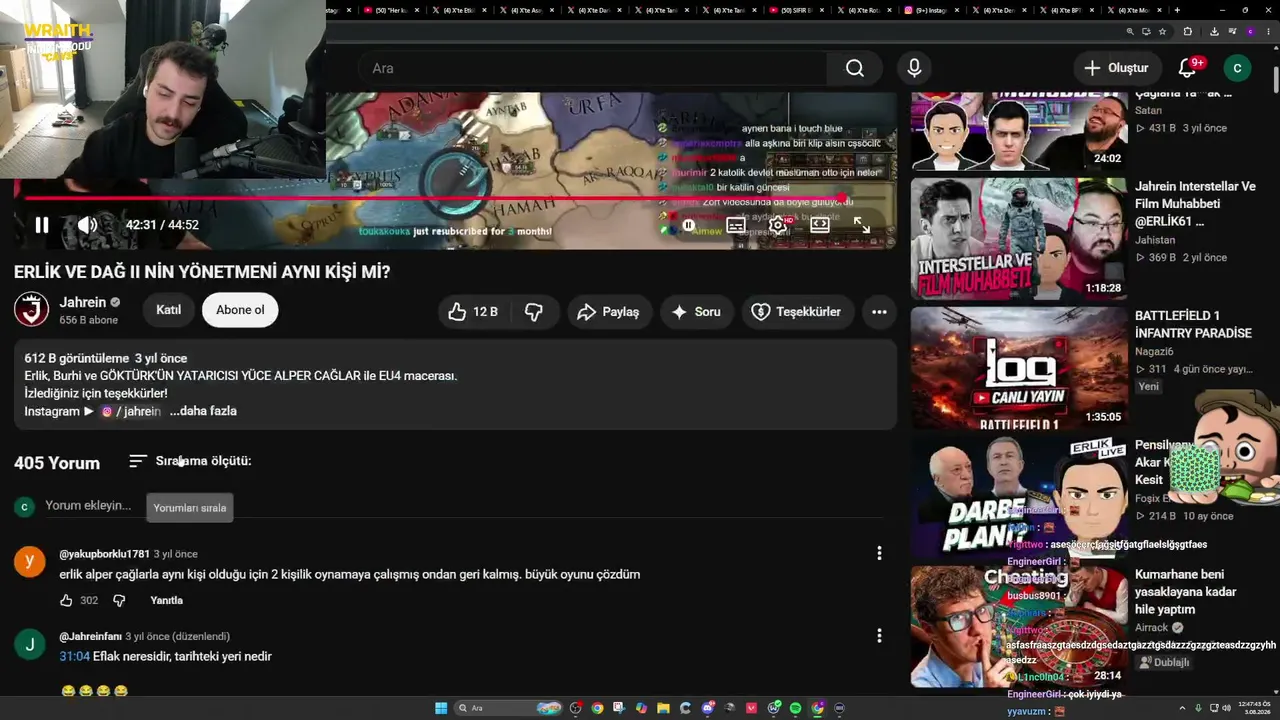Viewport: 1280px width, 720px height.
Task: Open the video player settings gear
Action: (x=778, y=225)
